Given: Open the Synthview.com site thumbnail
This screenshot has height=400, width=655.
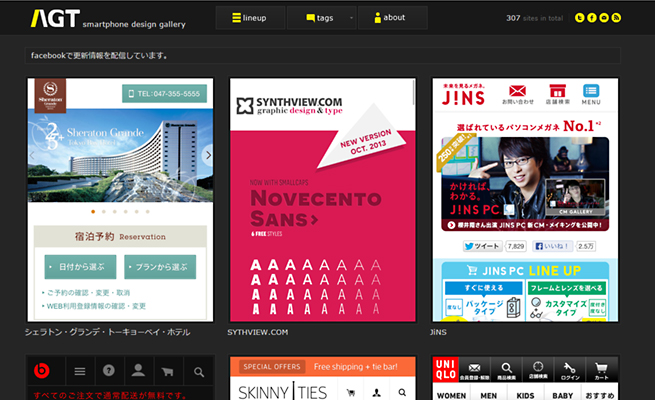Looking at the screenshot, I should [x=323, y=200].
